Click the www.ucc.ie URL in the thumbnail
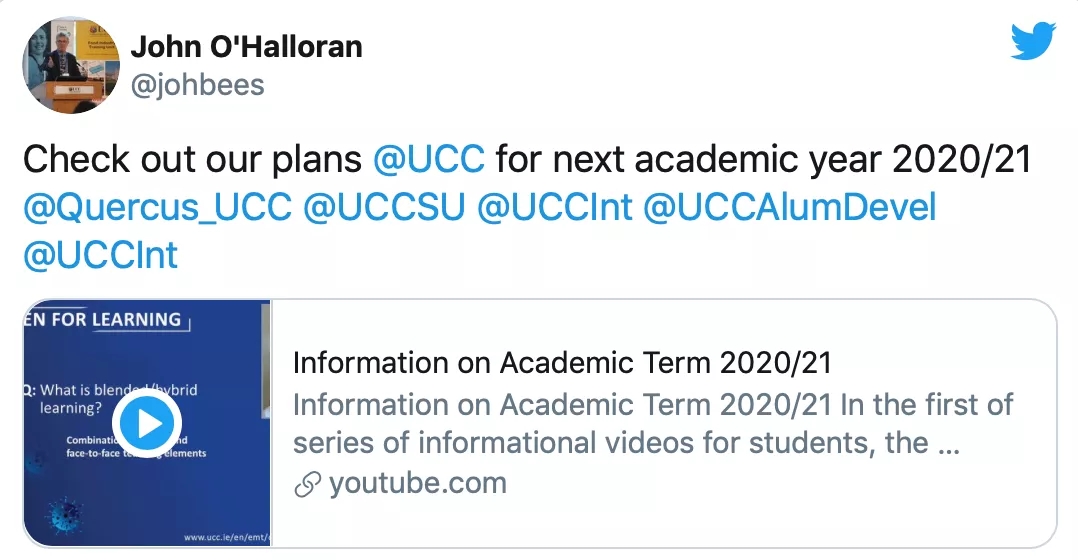Image resolution: width=1078 pixels, height=560 pixels. 227,537
